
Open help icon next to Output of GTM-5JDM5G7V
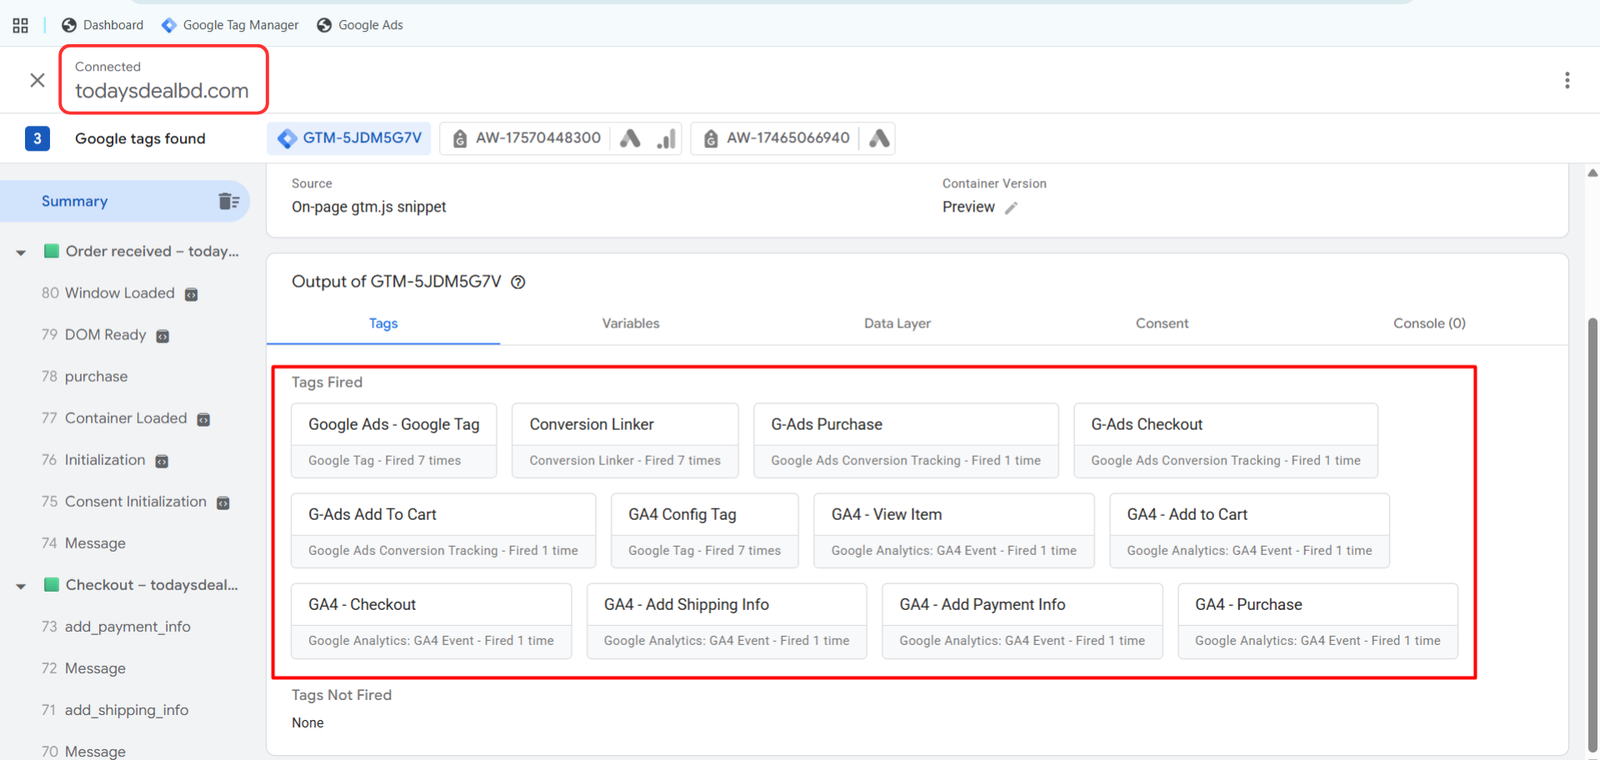click(x=518, y=282)
